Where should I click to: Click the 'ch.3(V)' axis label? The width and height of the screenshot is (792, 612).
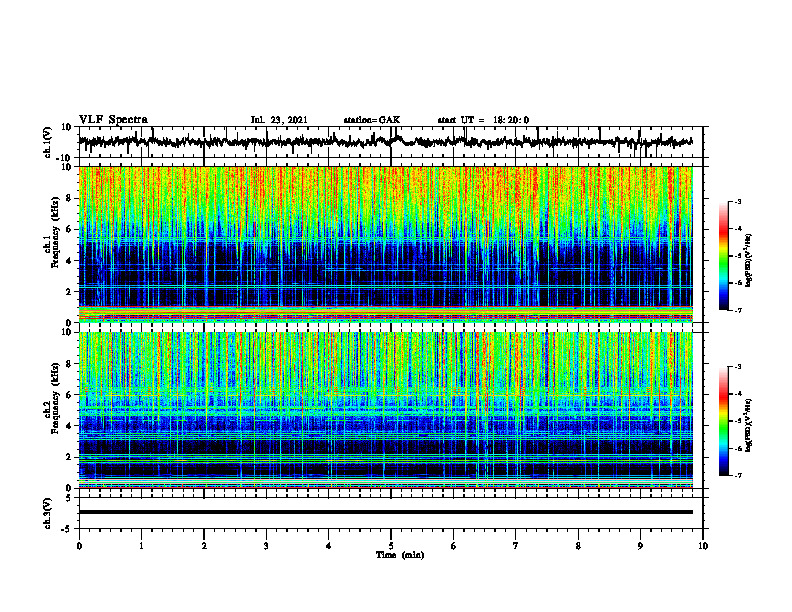48,513
